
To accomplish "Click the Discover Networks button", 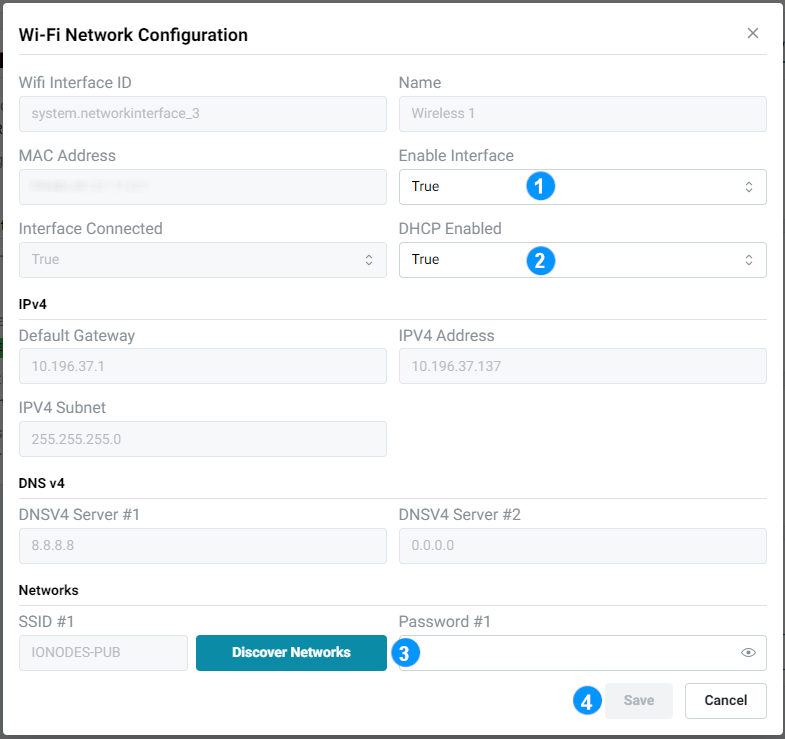I will click(x=291, y=652).
